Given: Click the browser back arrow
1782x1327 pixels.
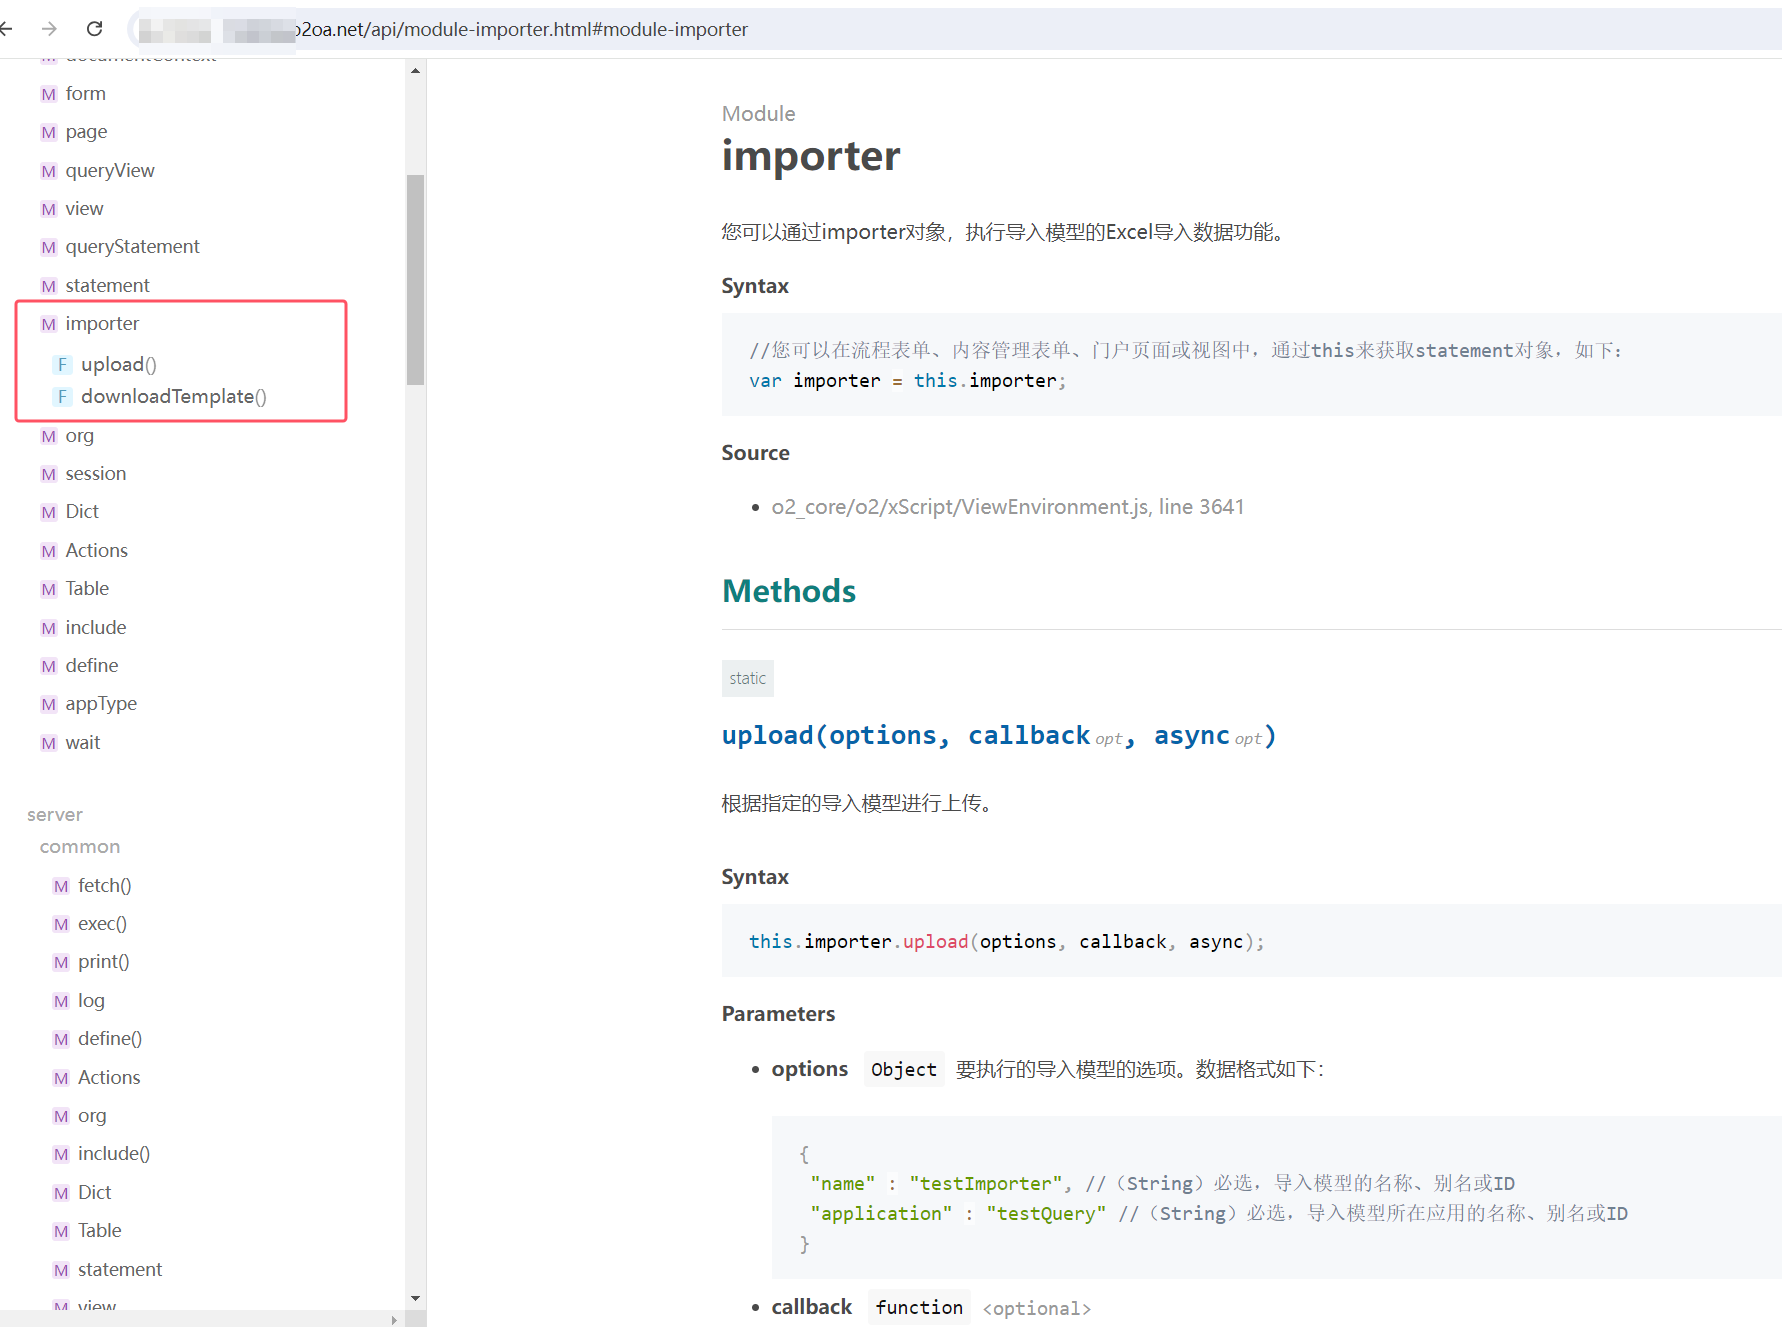Looking at the screenshot, I should (x=7, y=29).
